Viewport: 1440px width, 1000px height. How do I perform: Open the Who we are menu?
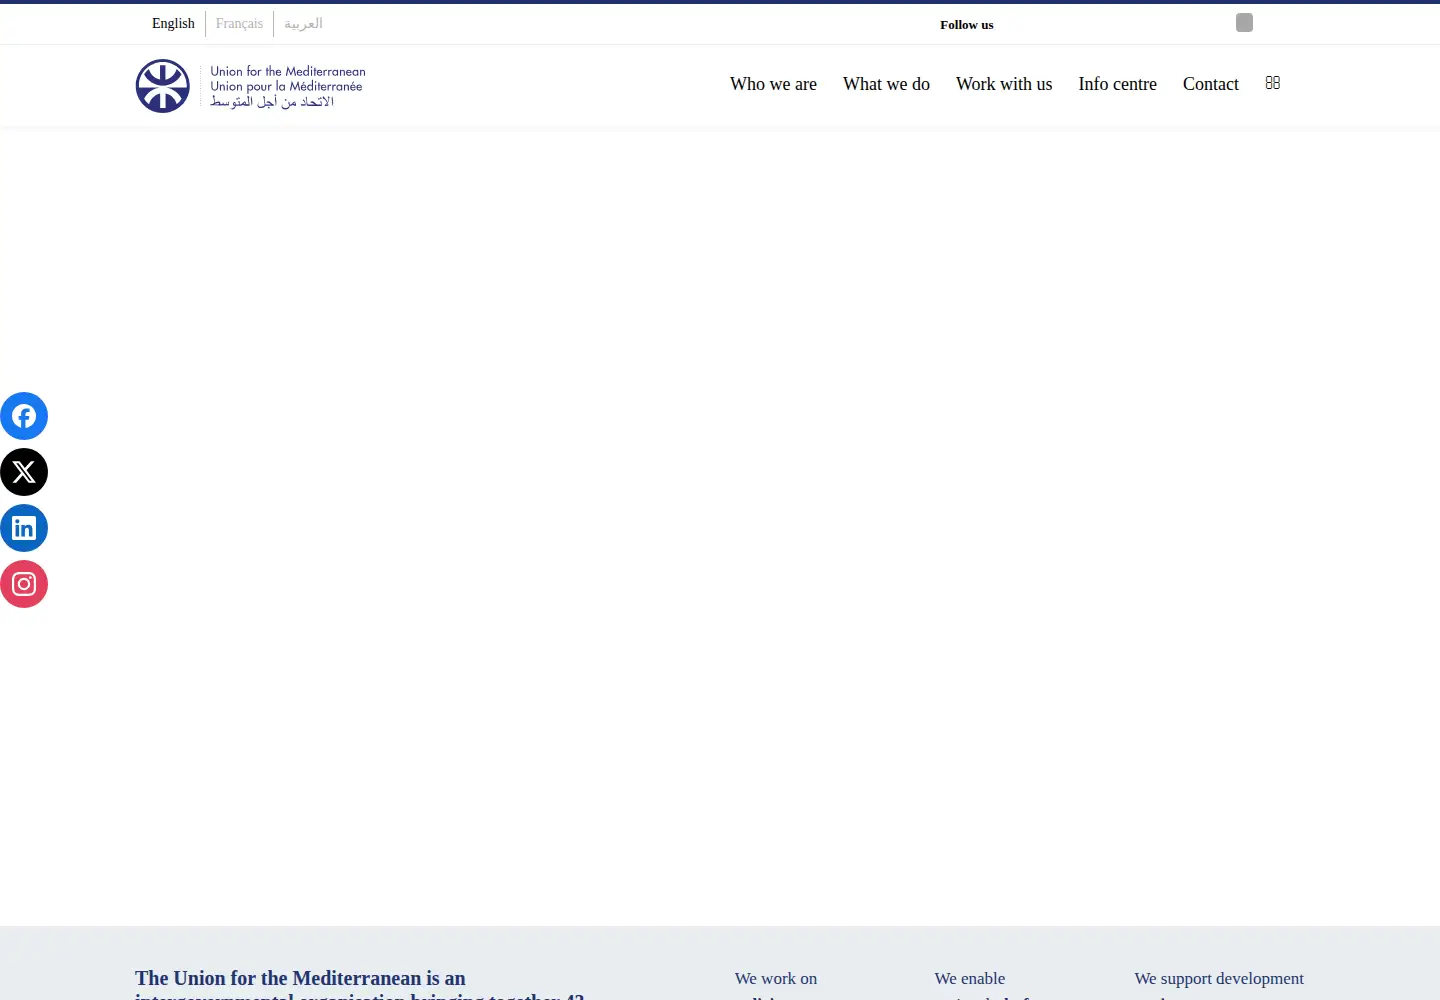773,84
